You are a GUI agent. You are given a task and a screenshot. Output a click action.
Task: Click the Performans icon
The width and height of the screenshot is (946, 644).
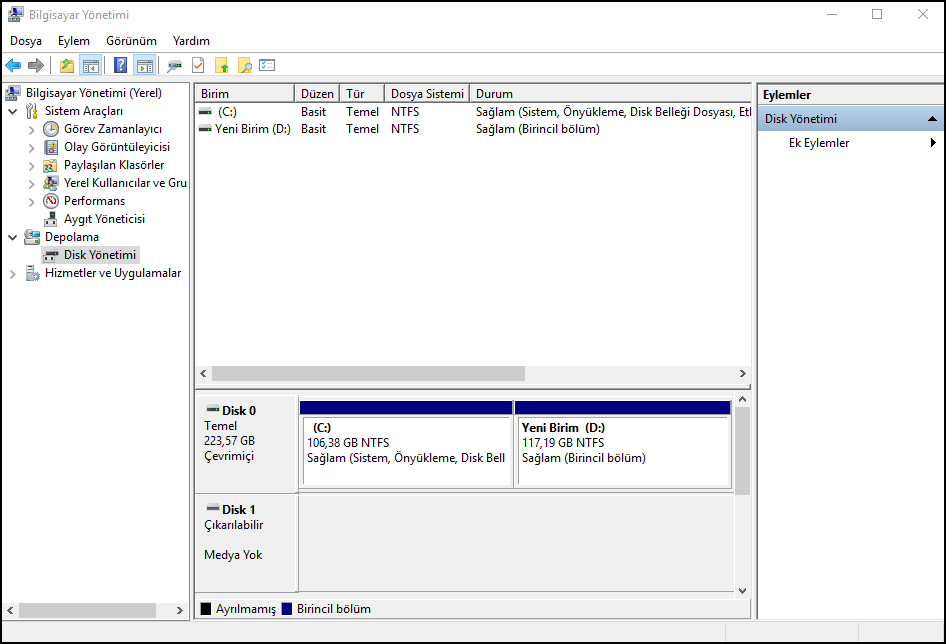(51, 201)
